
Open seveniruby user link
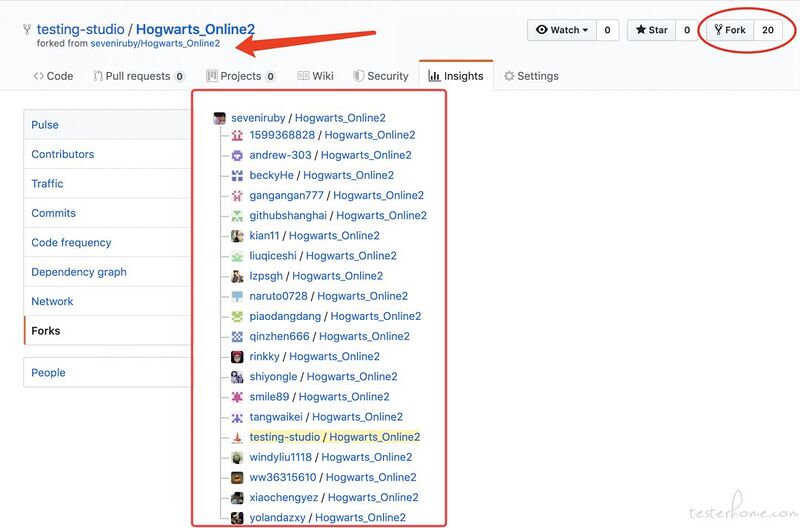tap(258, 118)
